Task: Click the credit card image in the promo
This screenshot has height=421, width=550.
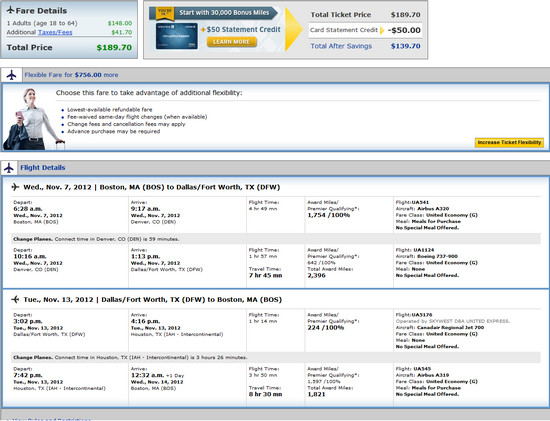Action: (176, 36)
